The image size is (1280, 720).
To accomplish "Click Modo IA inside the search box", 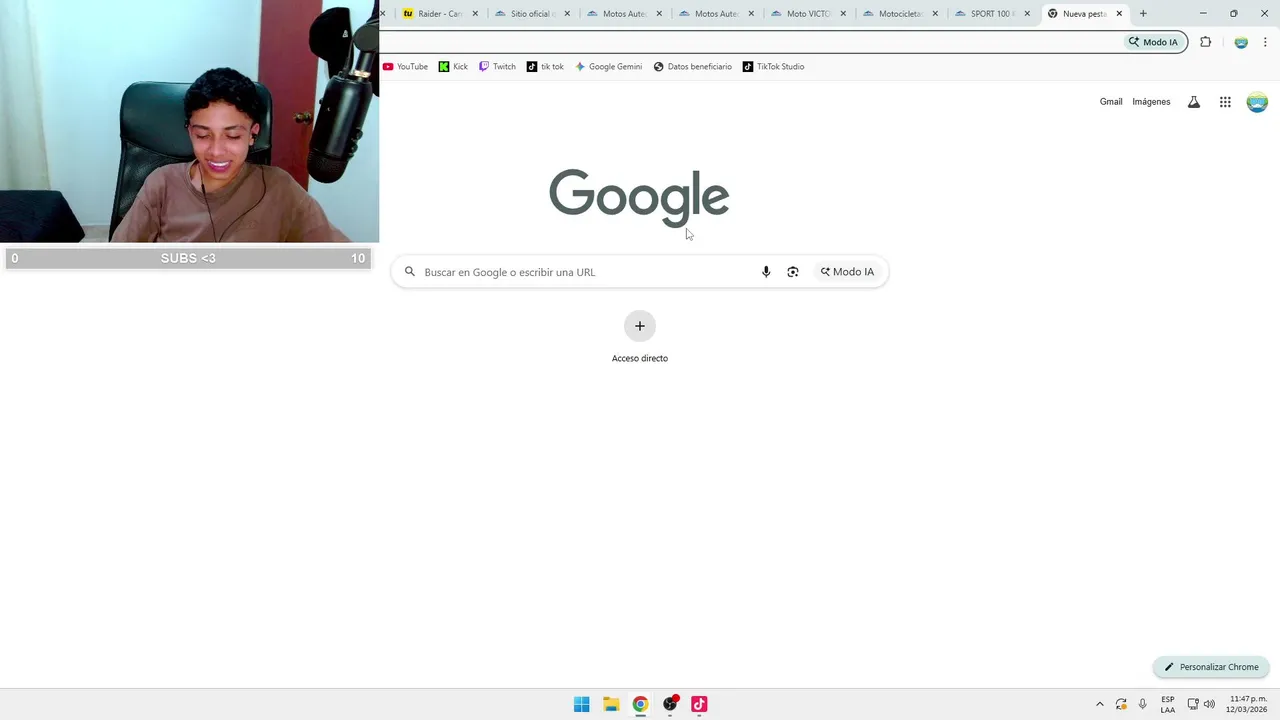I will [x=847, y=272].
